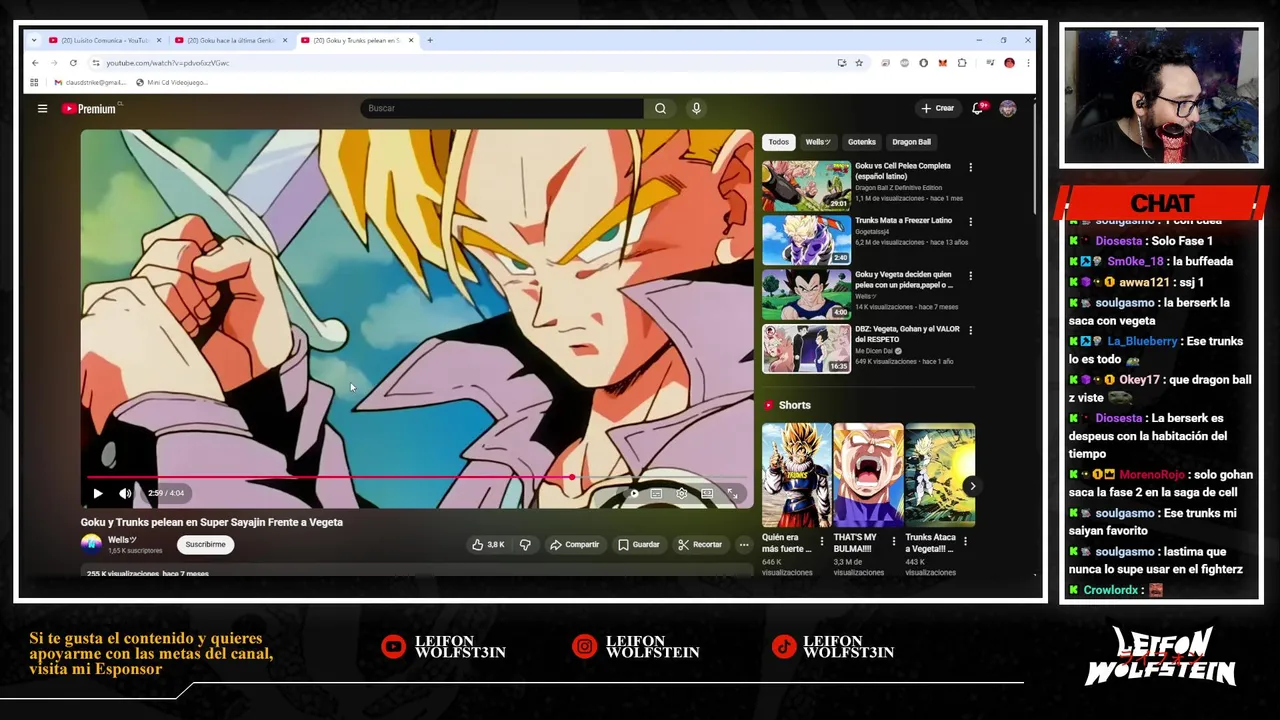Open player settings gear
This screenshot has height=720, width=1280.
click(682, 493)
